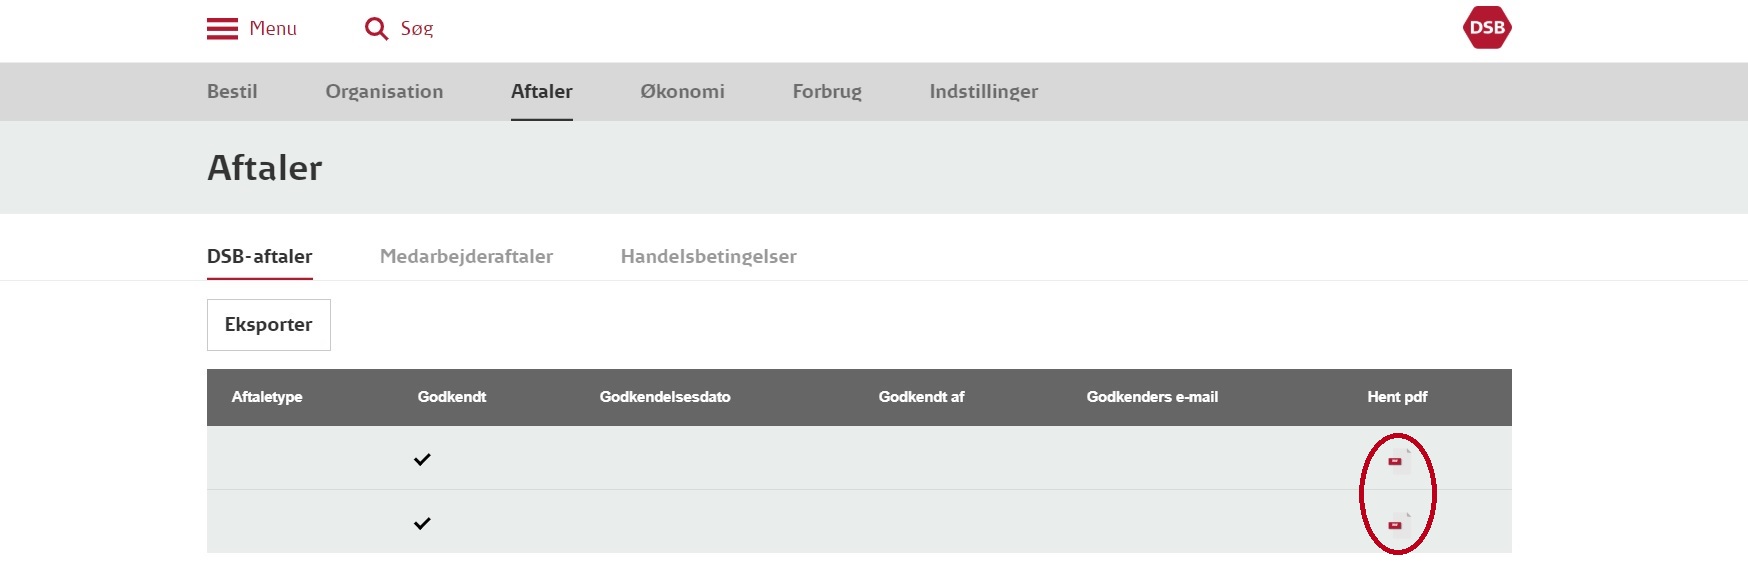Click the first row's Godkendt checkmark
The width and height of the screenshot is (1748, 586).
click(x=422, y=459)
